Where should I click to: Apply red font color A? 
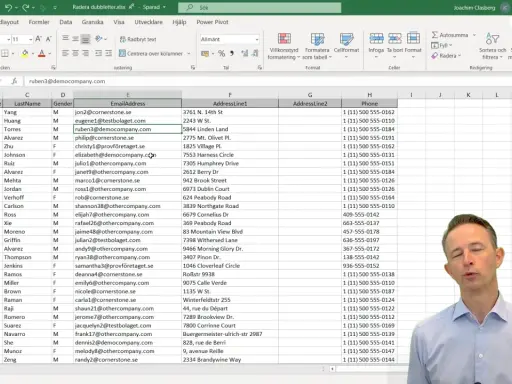tap(42, 53)
